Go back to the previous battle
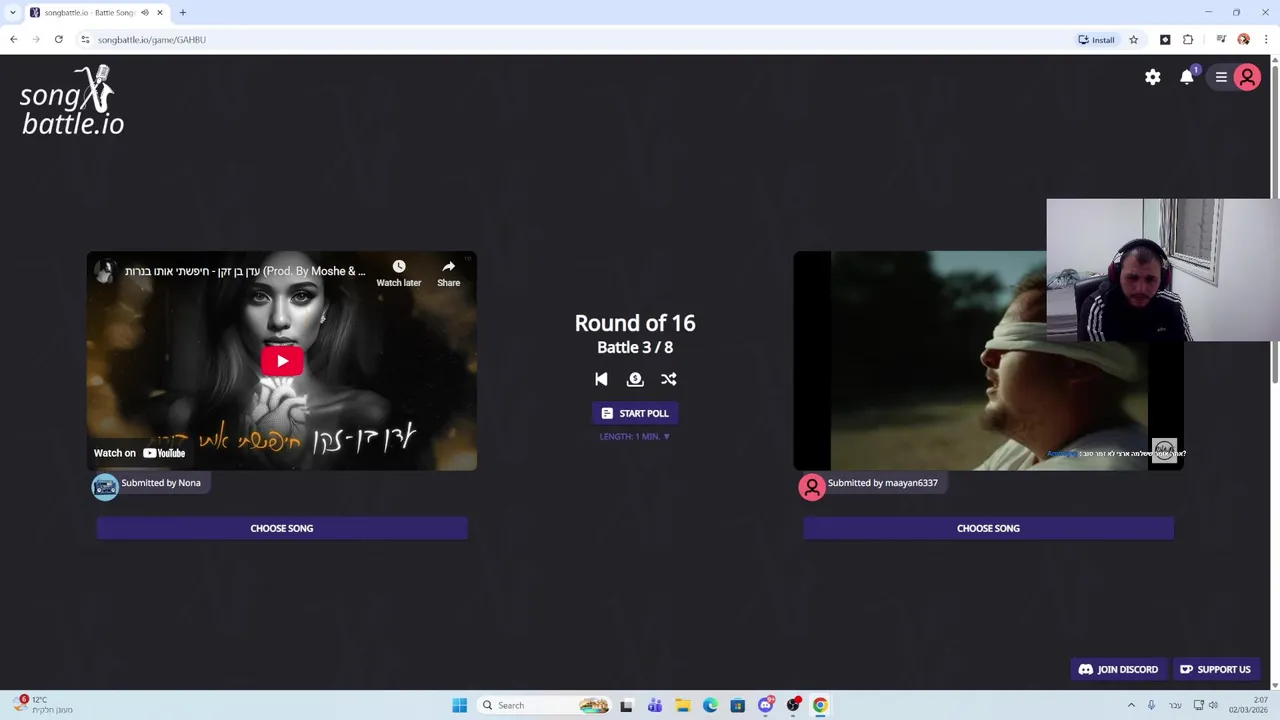Viewport: 1280px width, 720px height. (x=601, y=379)
